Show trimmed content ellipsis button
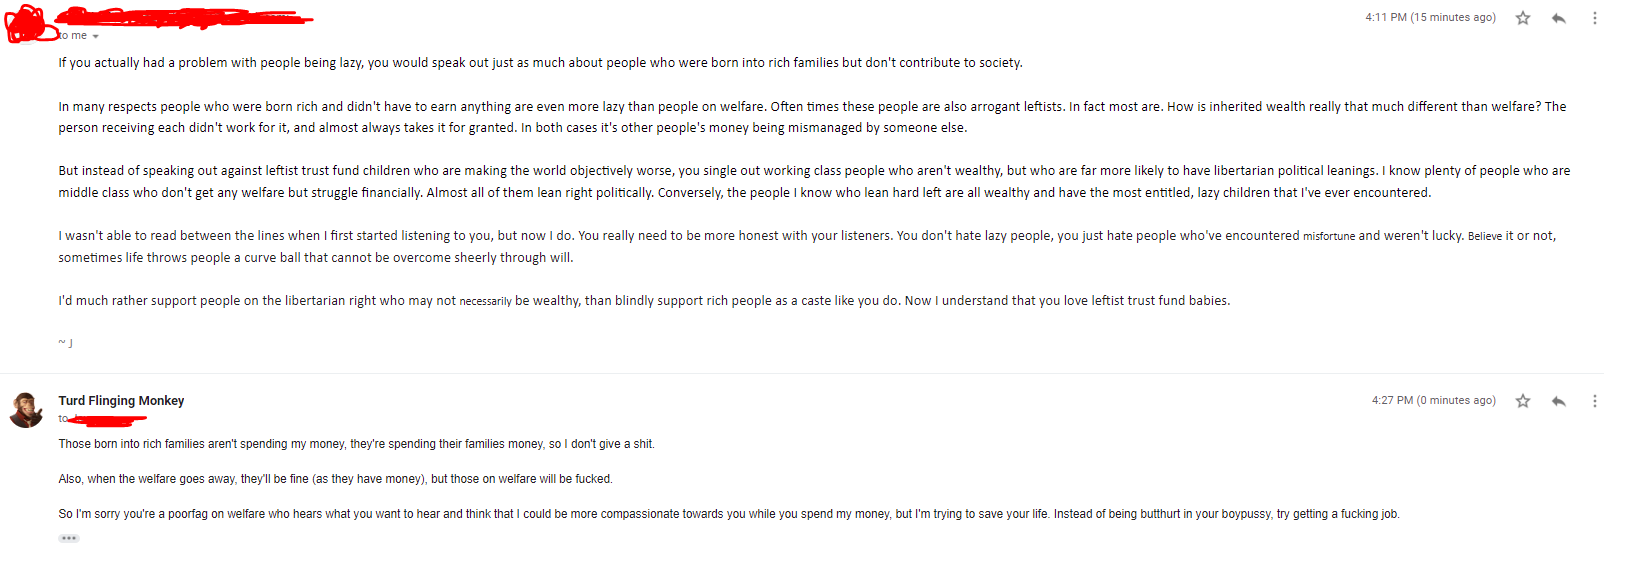 pos(69,538)
